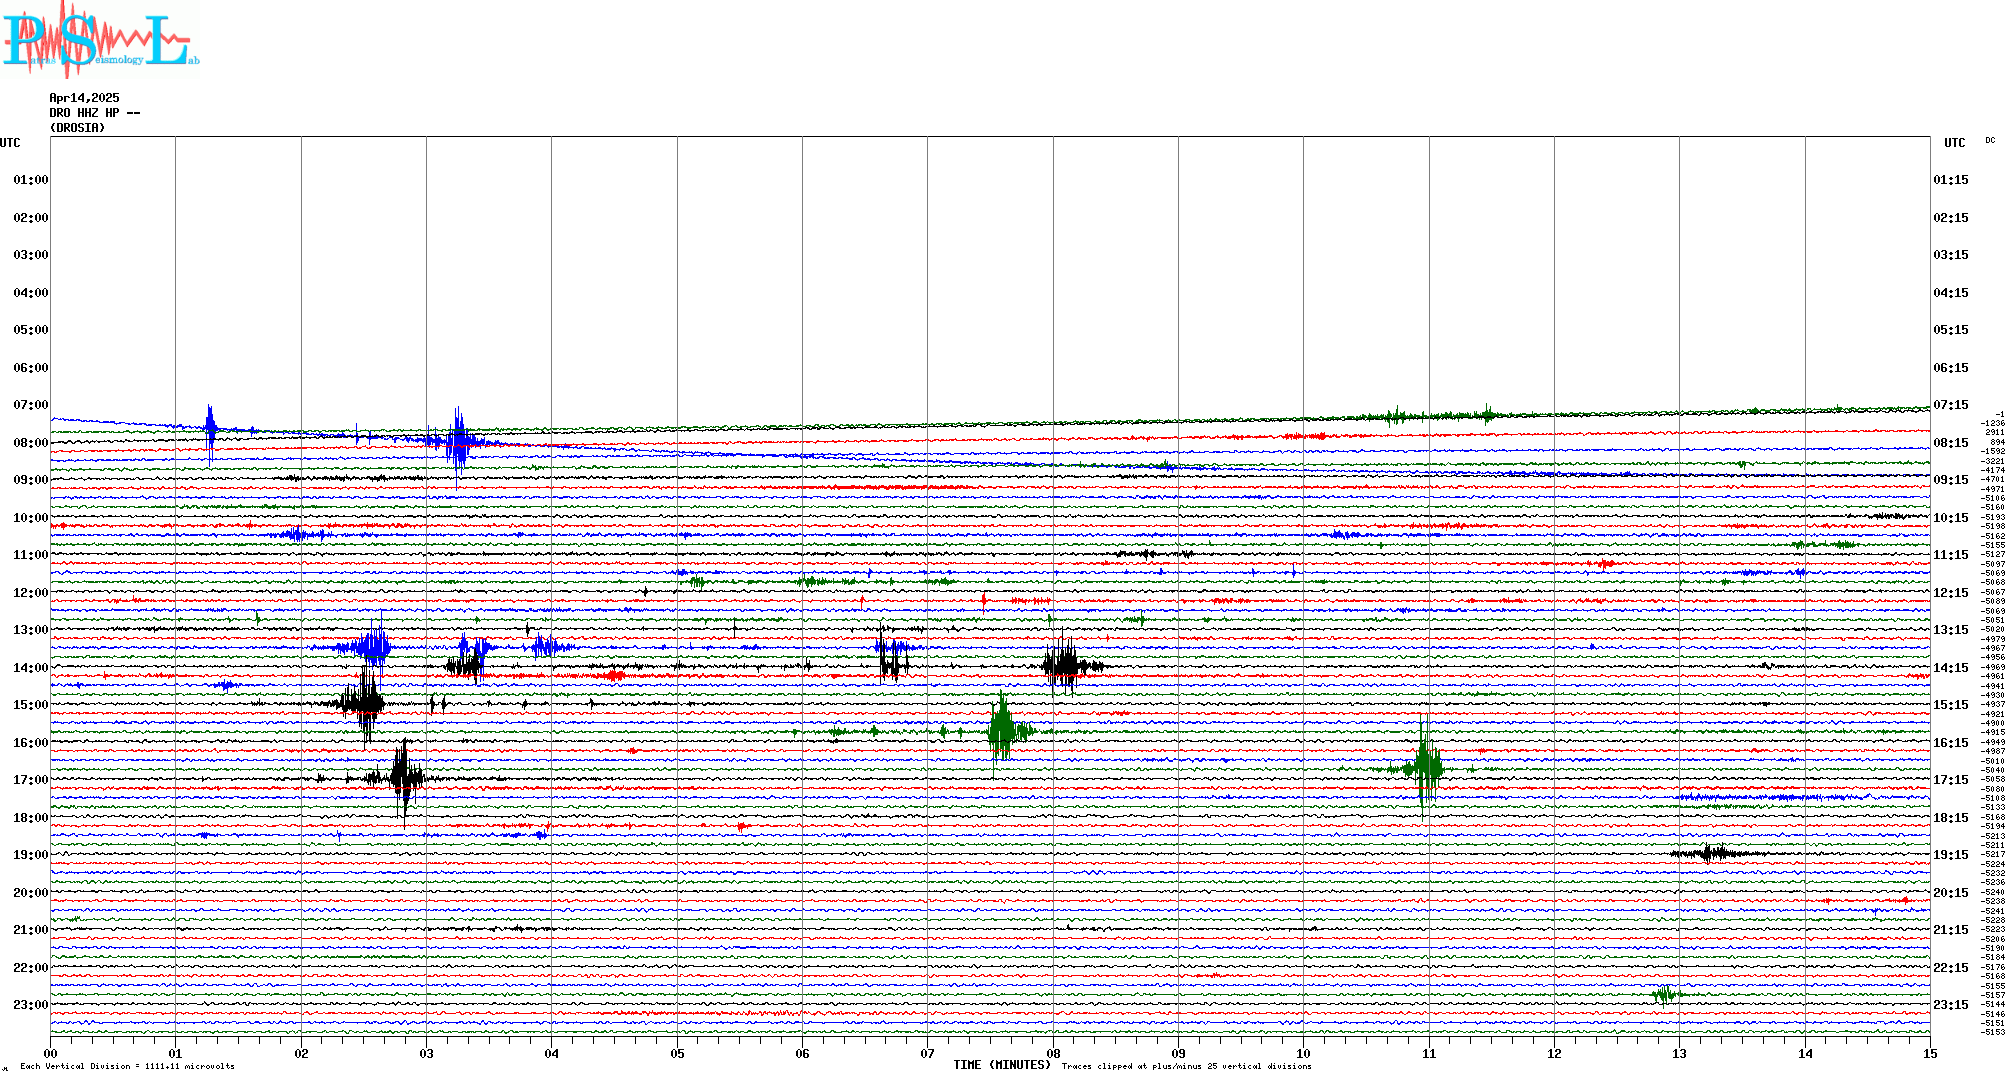Screen dimensions: 2010x1080
Task: Click the Each Vertical Division scale note
Action: pyautogui.click(x=127, y=1067)
